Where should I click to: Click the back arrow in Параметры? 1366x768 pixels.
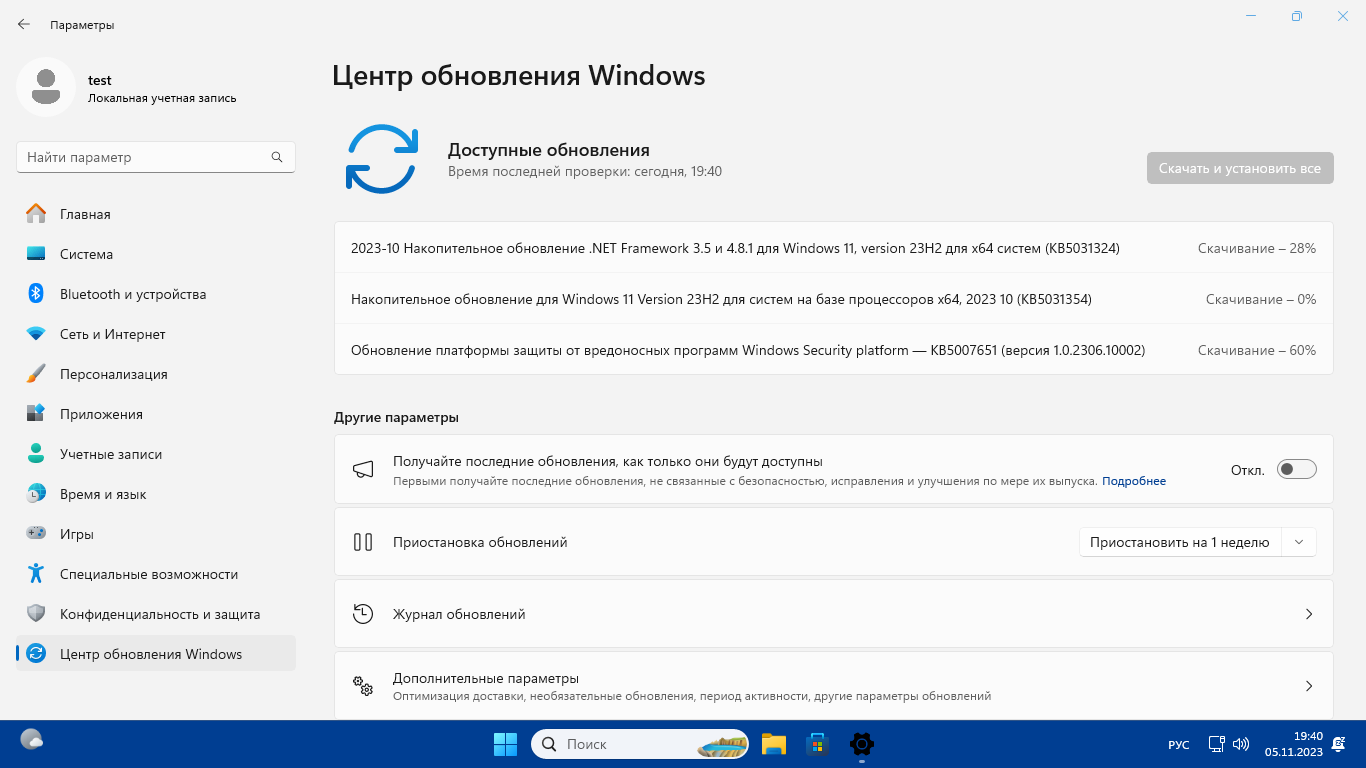[x=24, y=24]
